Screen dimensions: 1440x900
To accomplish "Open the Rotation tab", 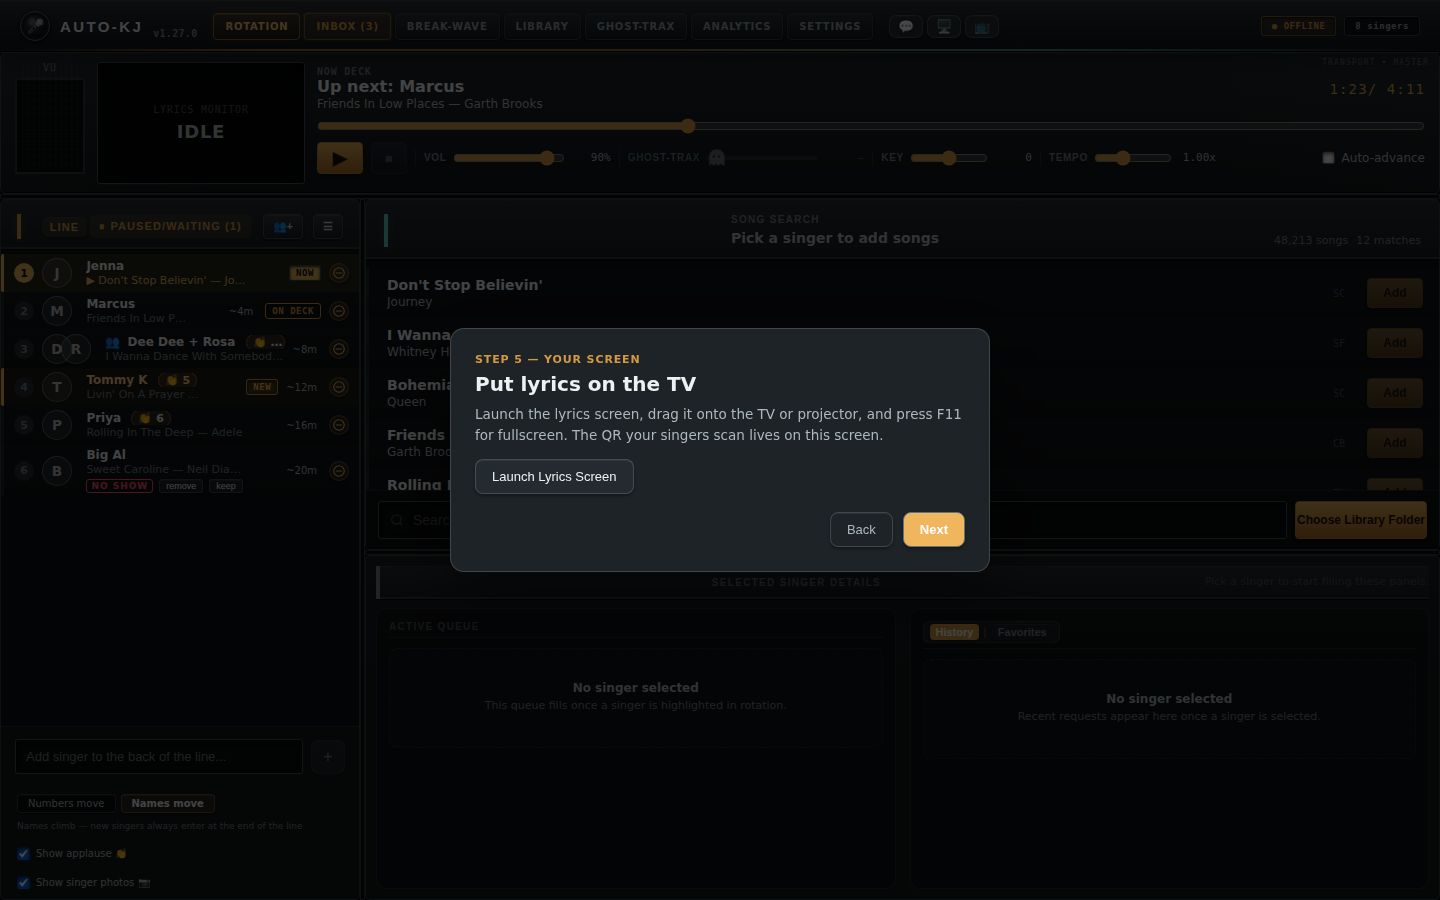I will click(256, 27).
